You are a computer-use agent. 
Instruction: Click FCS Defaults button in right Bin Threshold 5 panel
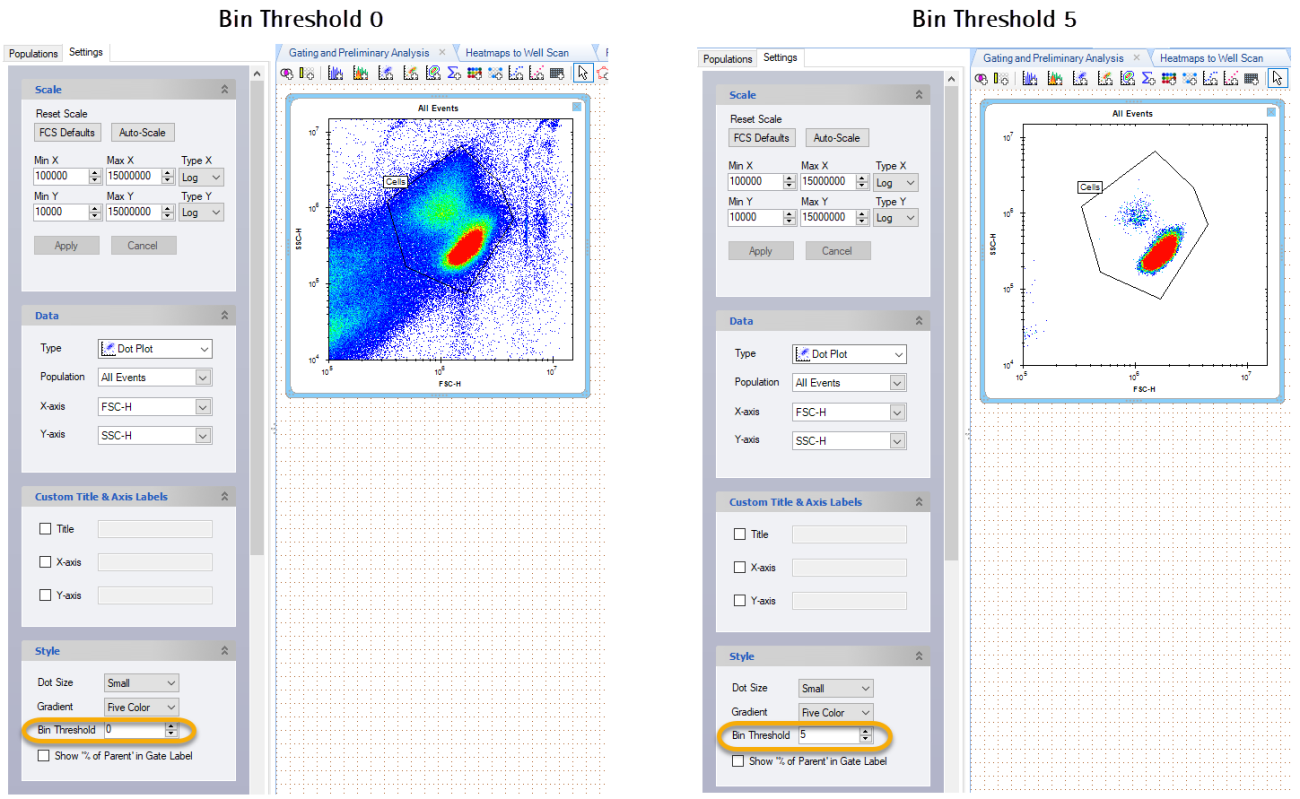(761, 138)
